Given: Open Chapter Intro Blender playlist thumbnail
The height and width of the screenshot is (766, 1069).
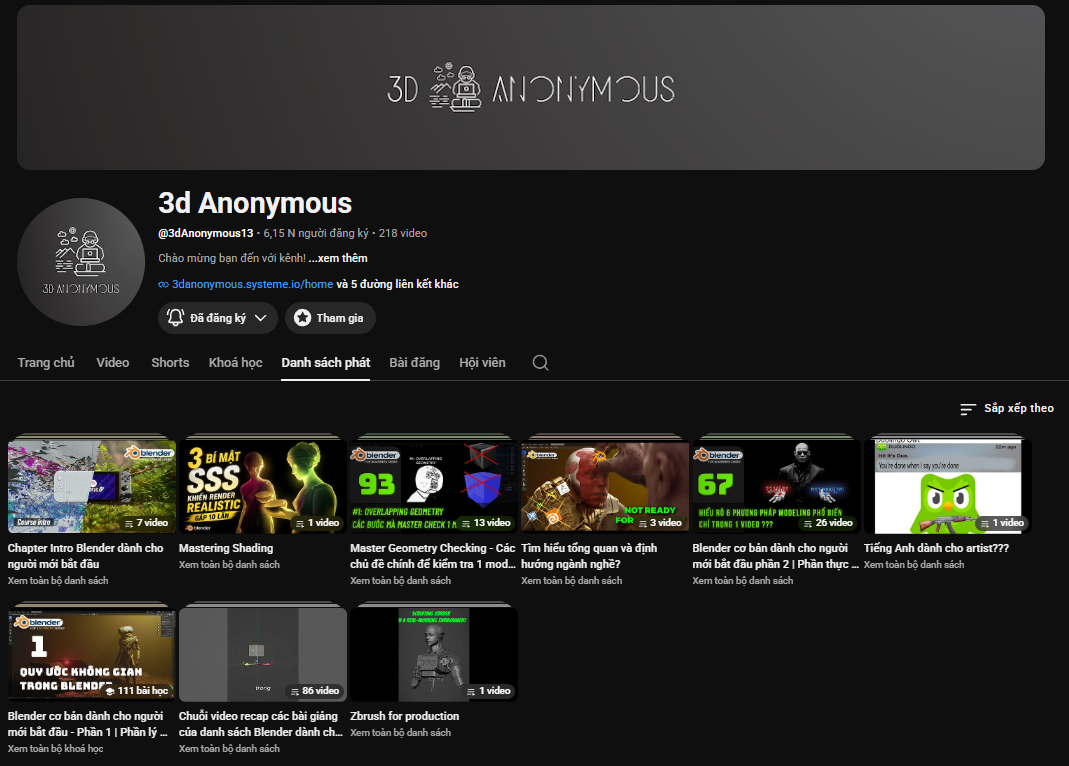Looking at the screenshot, I should point(91,486).
